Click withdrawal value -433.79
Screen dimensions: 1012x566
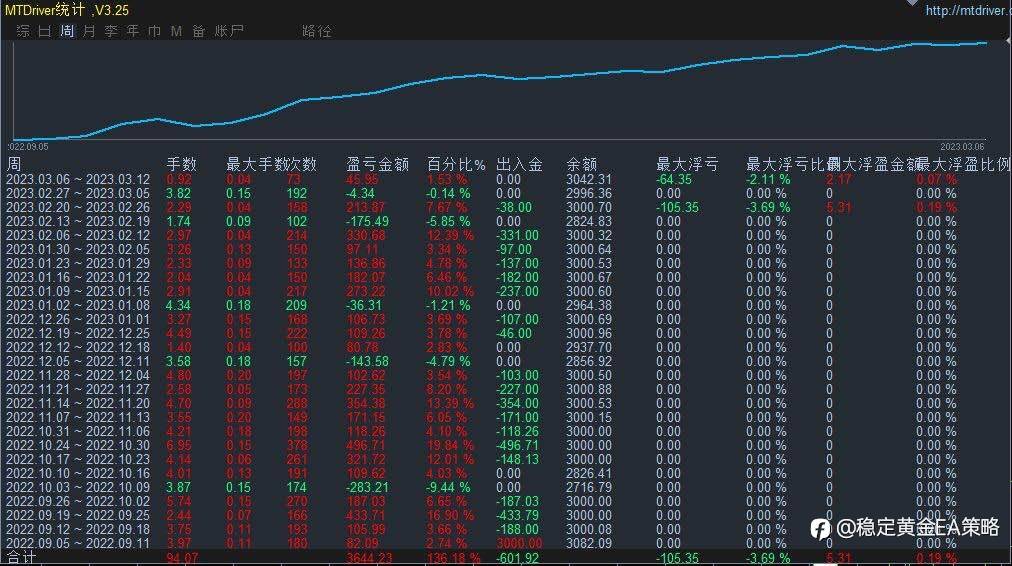517,516
